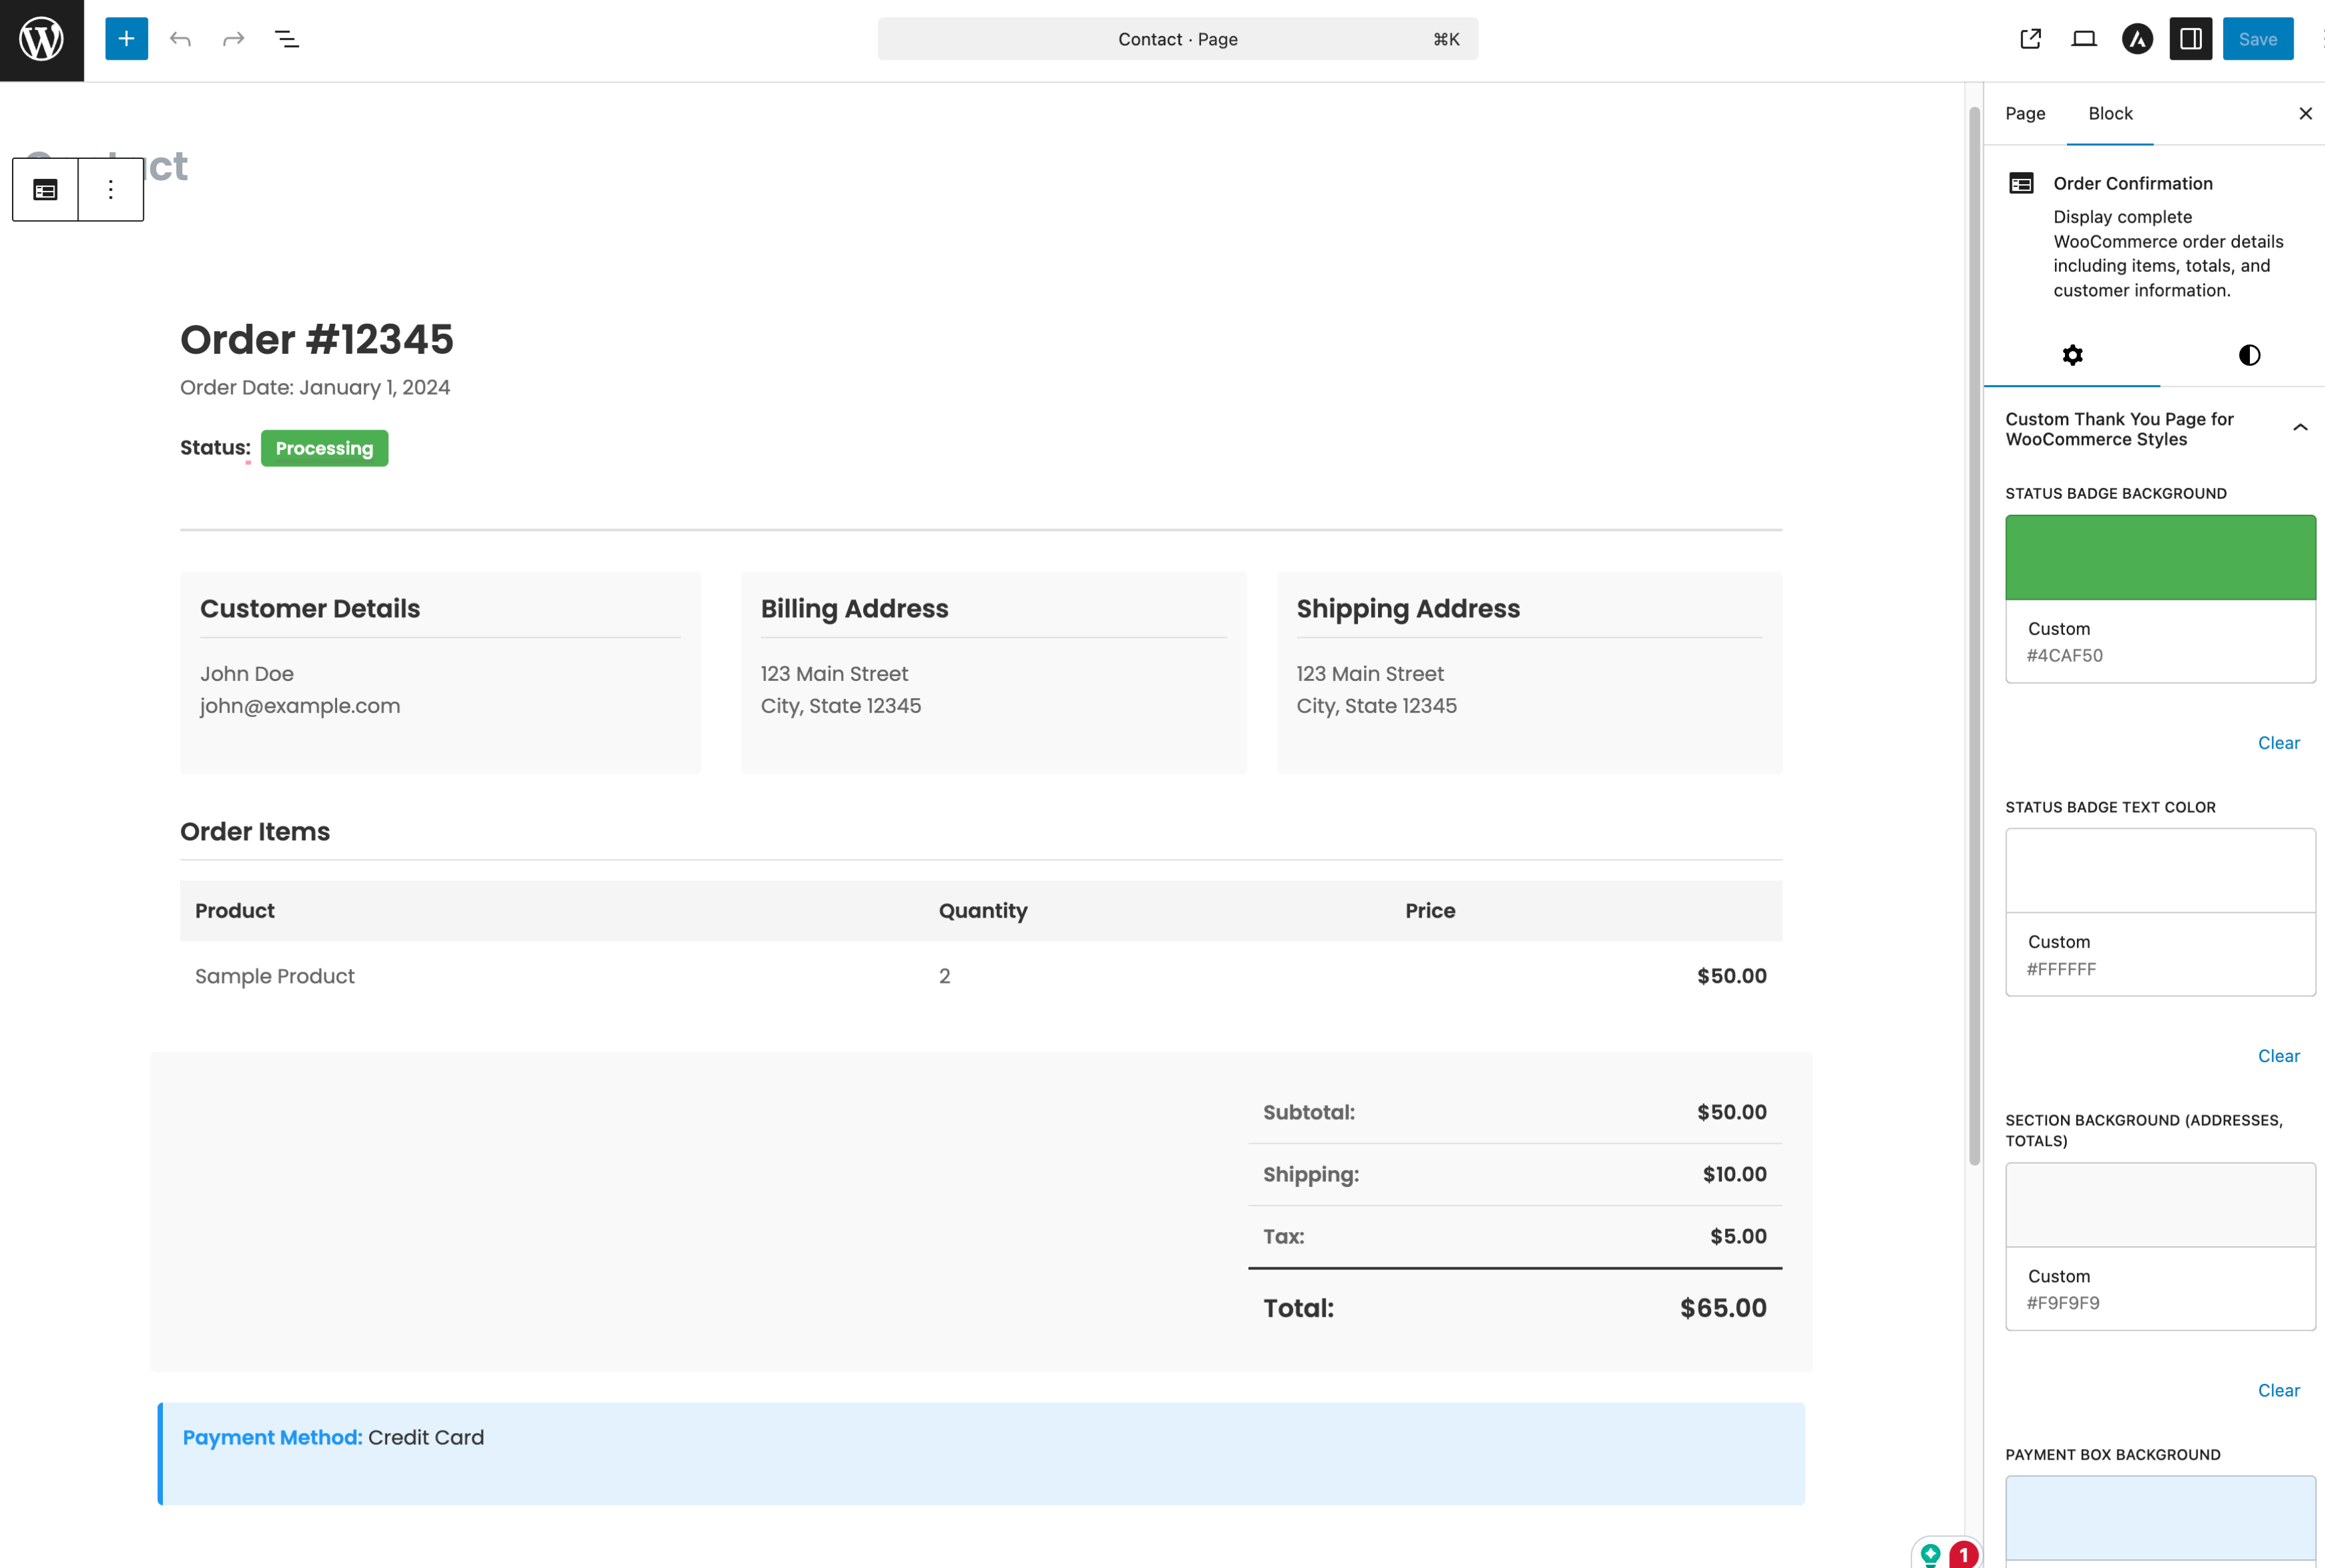This screenshot has width=2325, height=1568.
Task: Switch to the Page tab
Action: point(2025,113)
